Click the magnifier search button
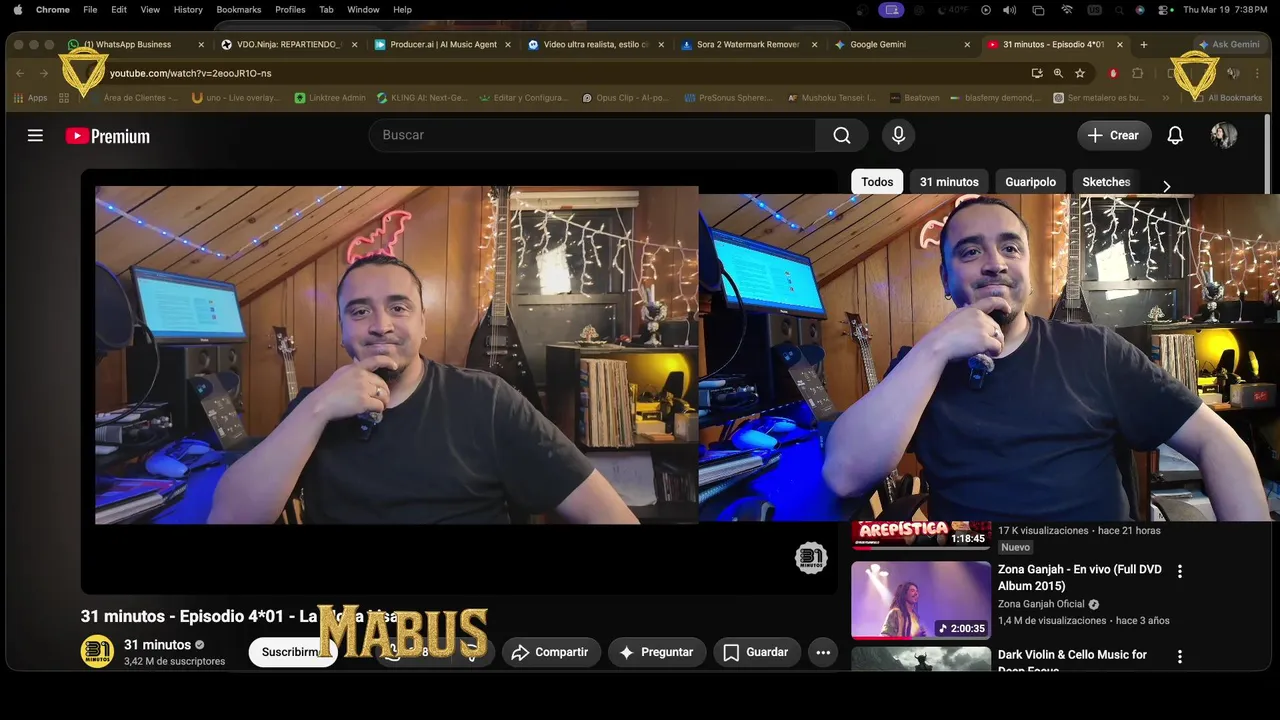The image size is (1280, 720). point(842,135)
